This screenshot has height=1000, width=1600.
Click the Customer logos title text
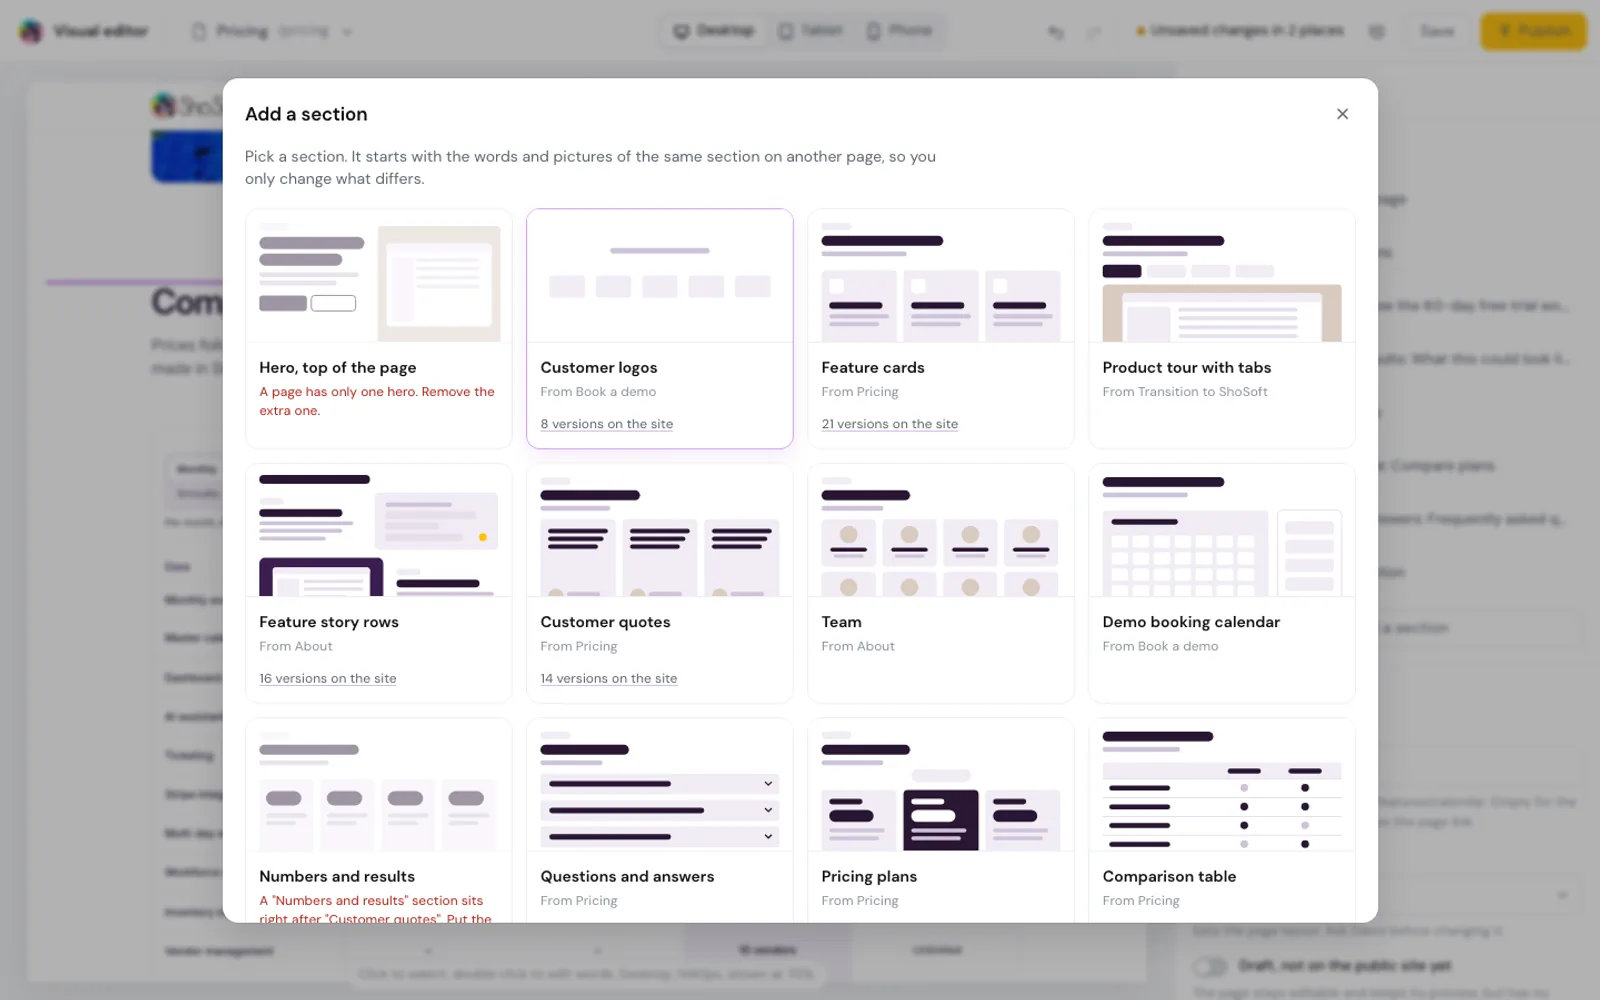point(599,368)
